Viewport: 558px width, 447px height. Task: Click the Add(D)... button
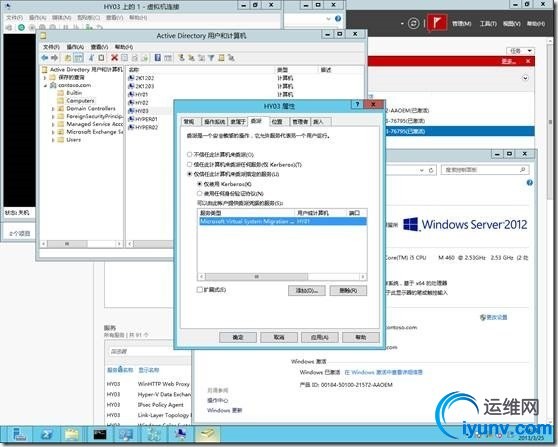click(x=307, y=290)
